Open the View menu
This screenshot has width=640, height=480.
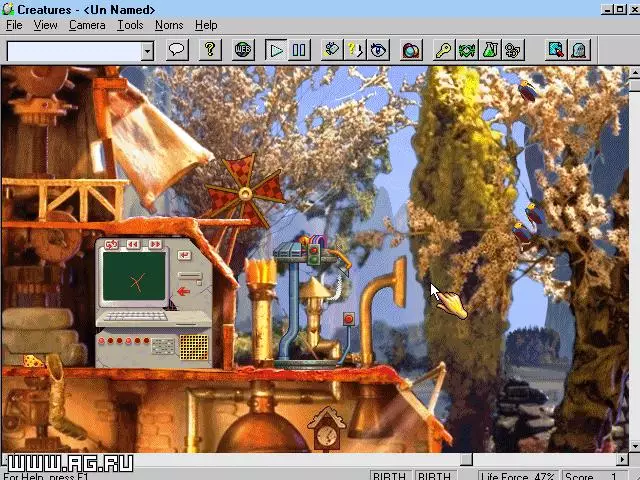(x=45, y=25)
